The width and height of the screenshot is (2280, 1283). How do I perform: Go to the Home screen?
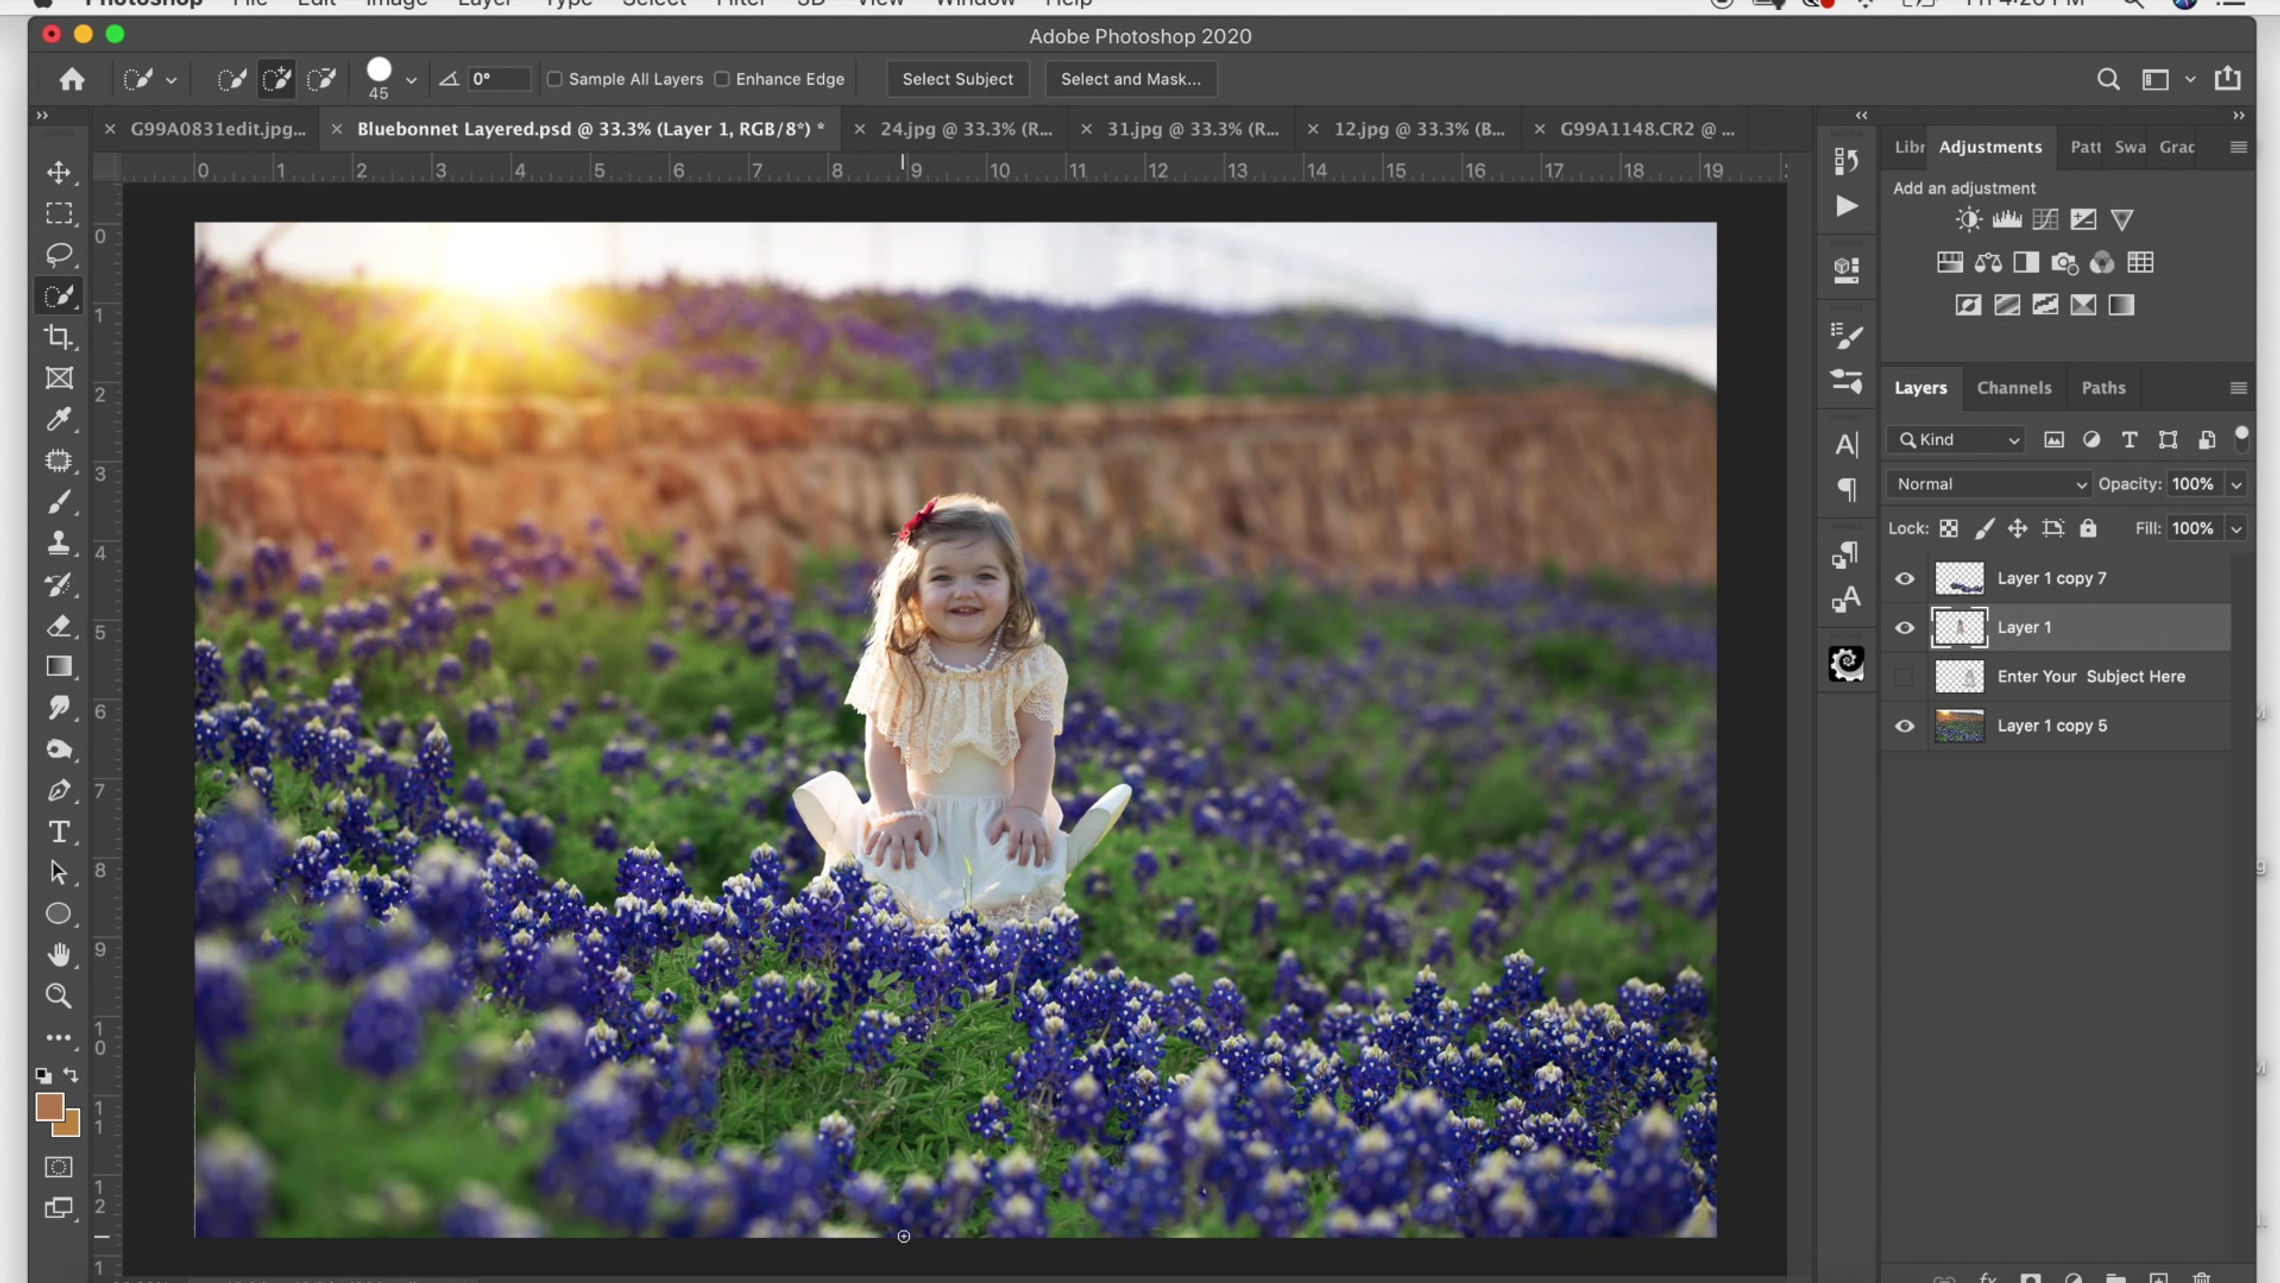tap(72, 79)
